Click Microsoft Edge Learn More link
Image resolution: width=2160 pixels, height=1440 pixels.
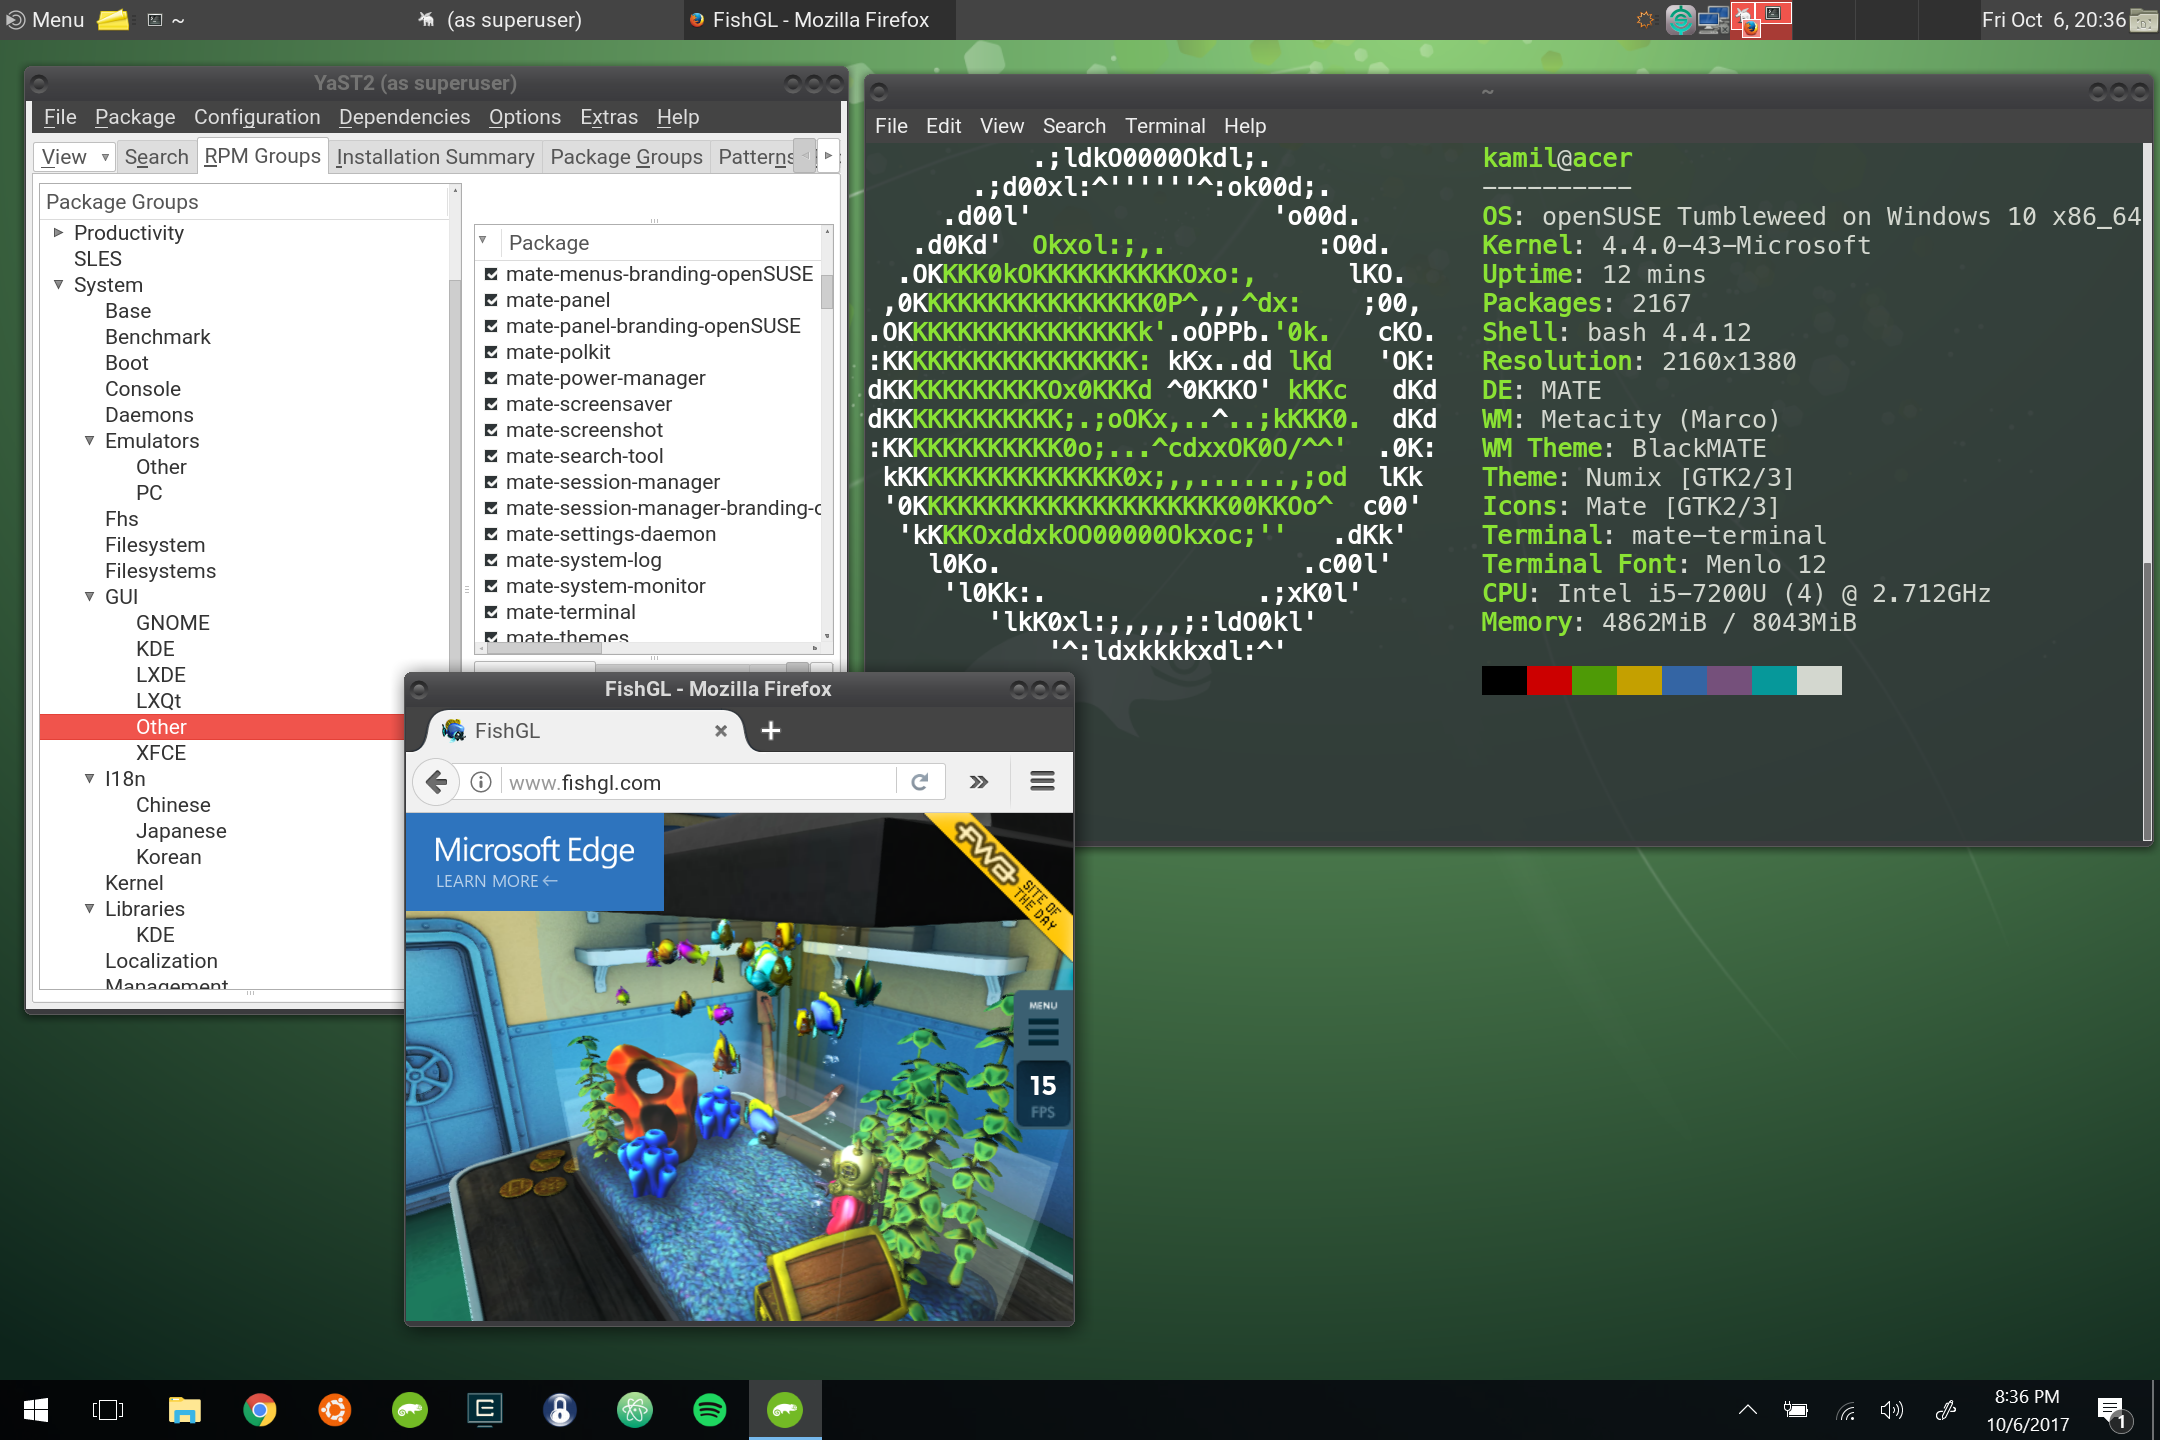[x=496, y=881]
